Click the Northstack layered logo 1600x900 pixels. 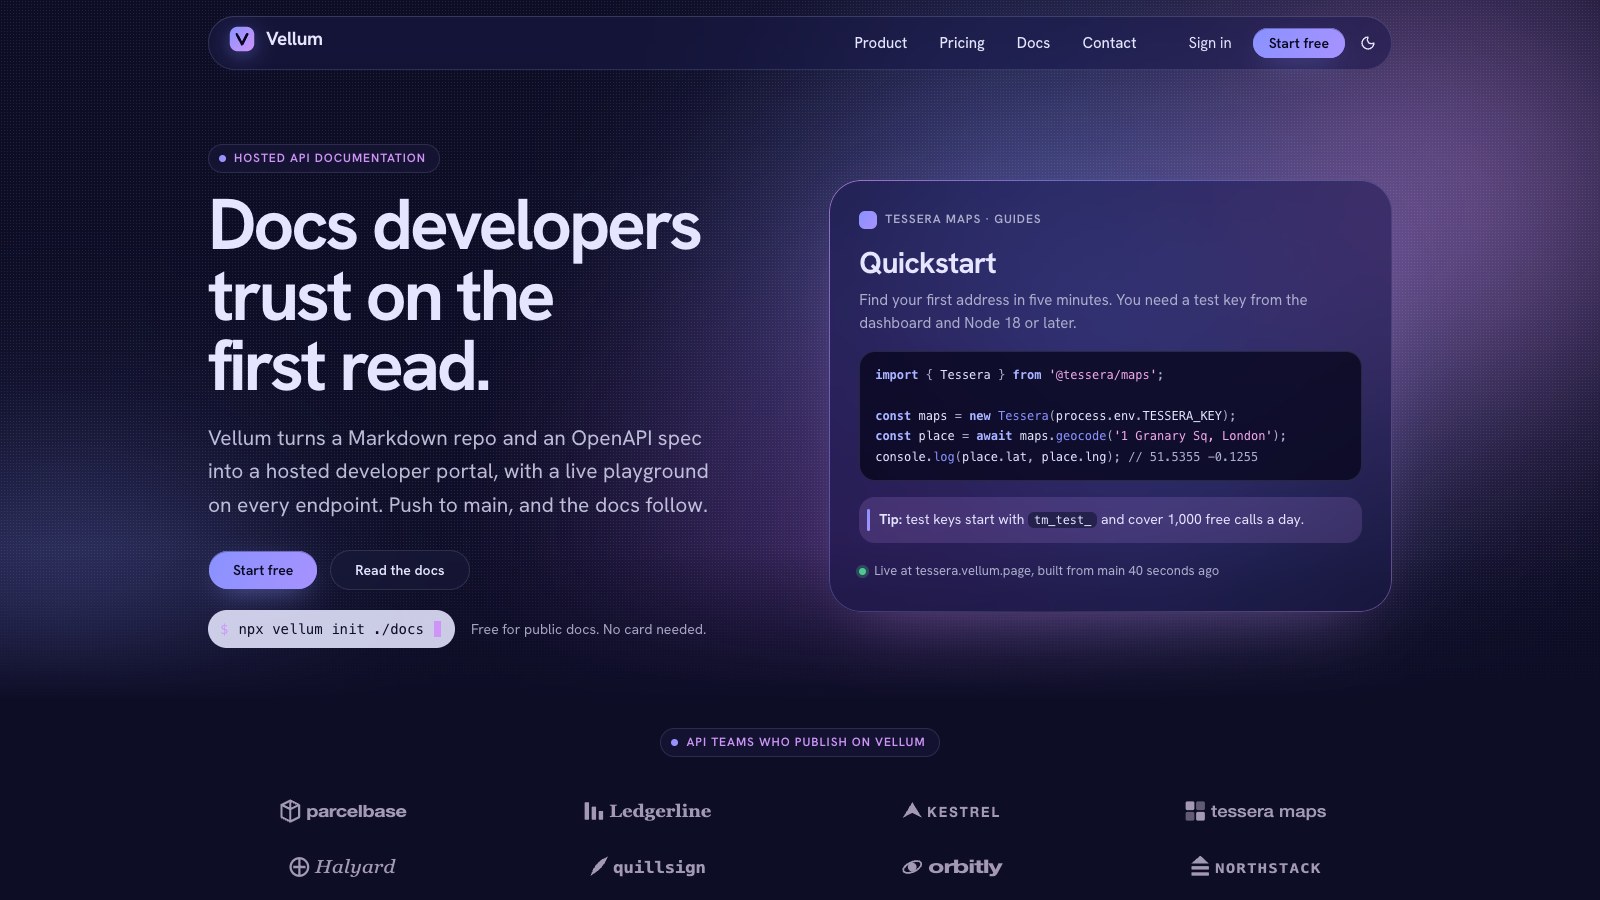(x=1200, y=867)
